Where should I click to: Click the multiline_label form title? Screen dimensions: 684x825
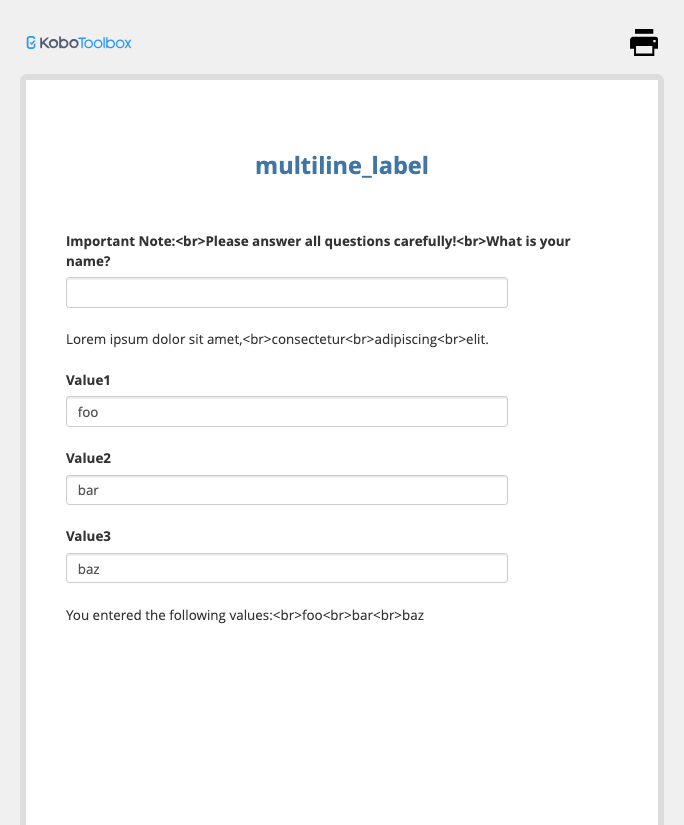pos(342,166)
